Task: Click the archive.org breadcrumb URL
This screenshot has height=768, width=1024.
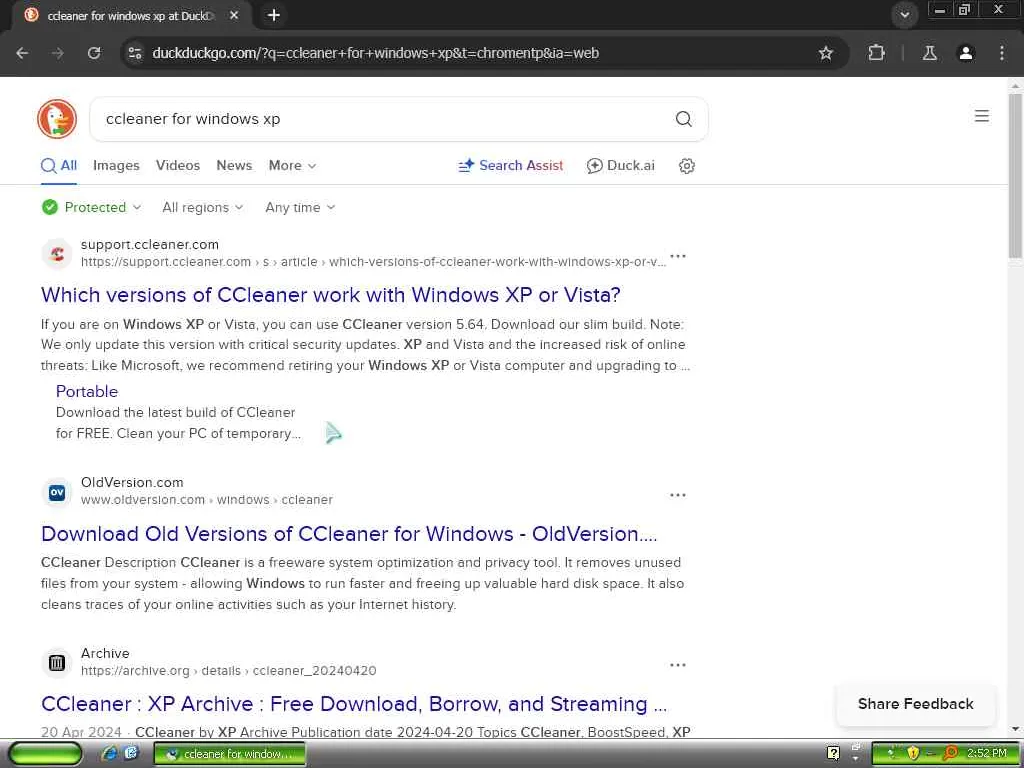Action: pyautogui.click(x=229, y=671)
